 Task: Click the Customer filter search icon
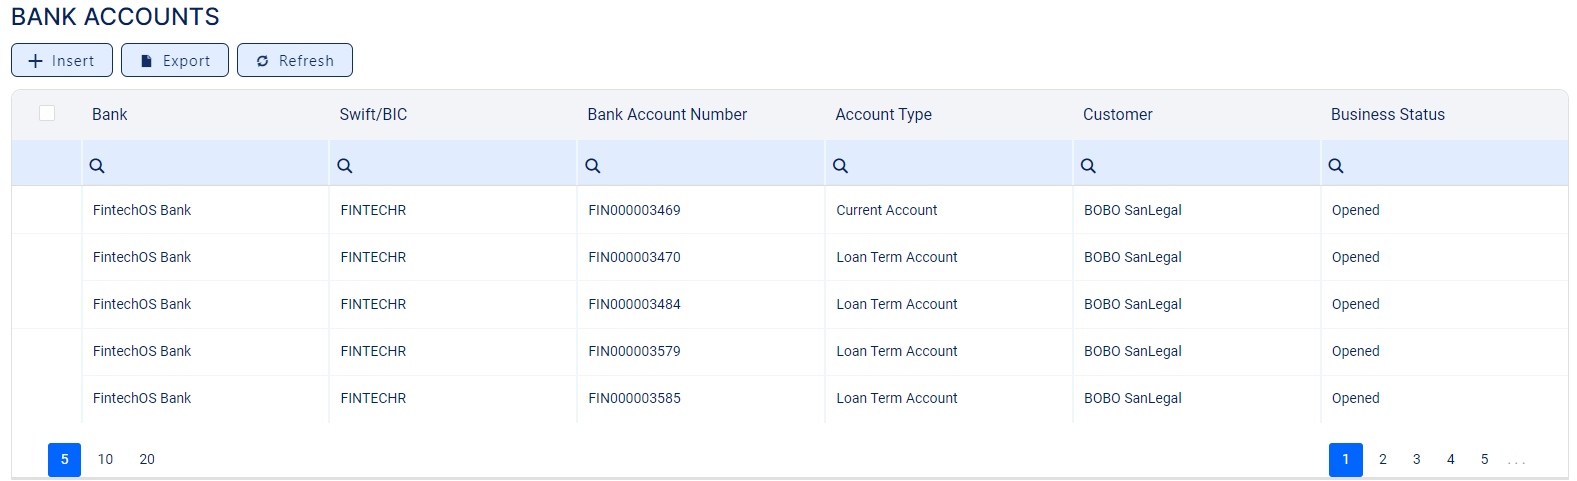tap(1088, 166)
